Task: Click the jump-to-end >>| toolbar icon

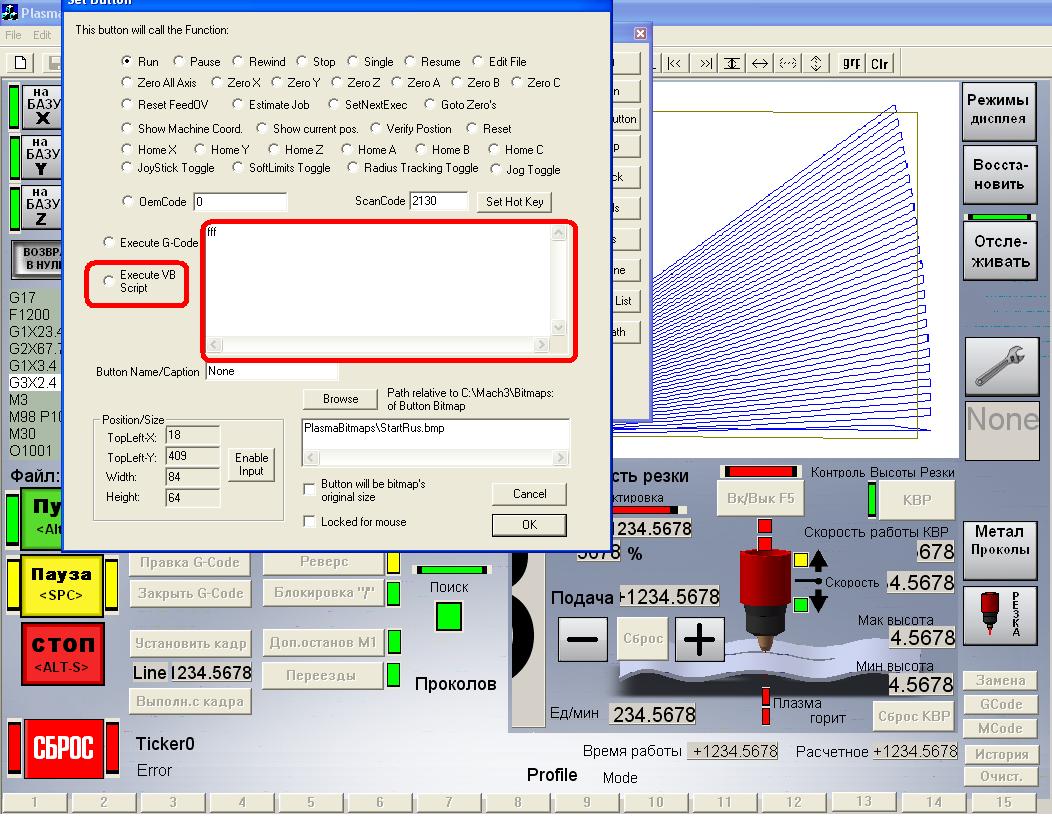Action: click(x=705, y=64)
